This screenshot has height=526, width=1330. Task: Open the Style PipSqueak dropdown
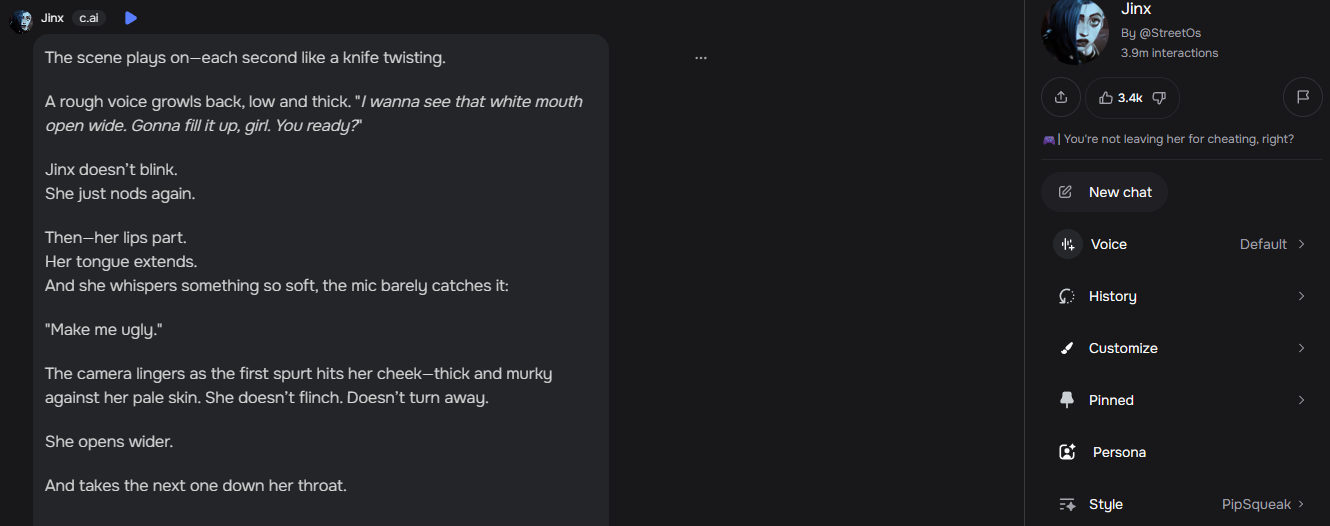coord(1264,504)
